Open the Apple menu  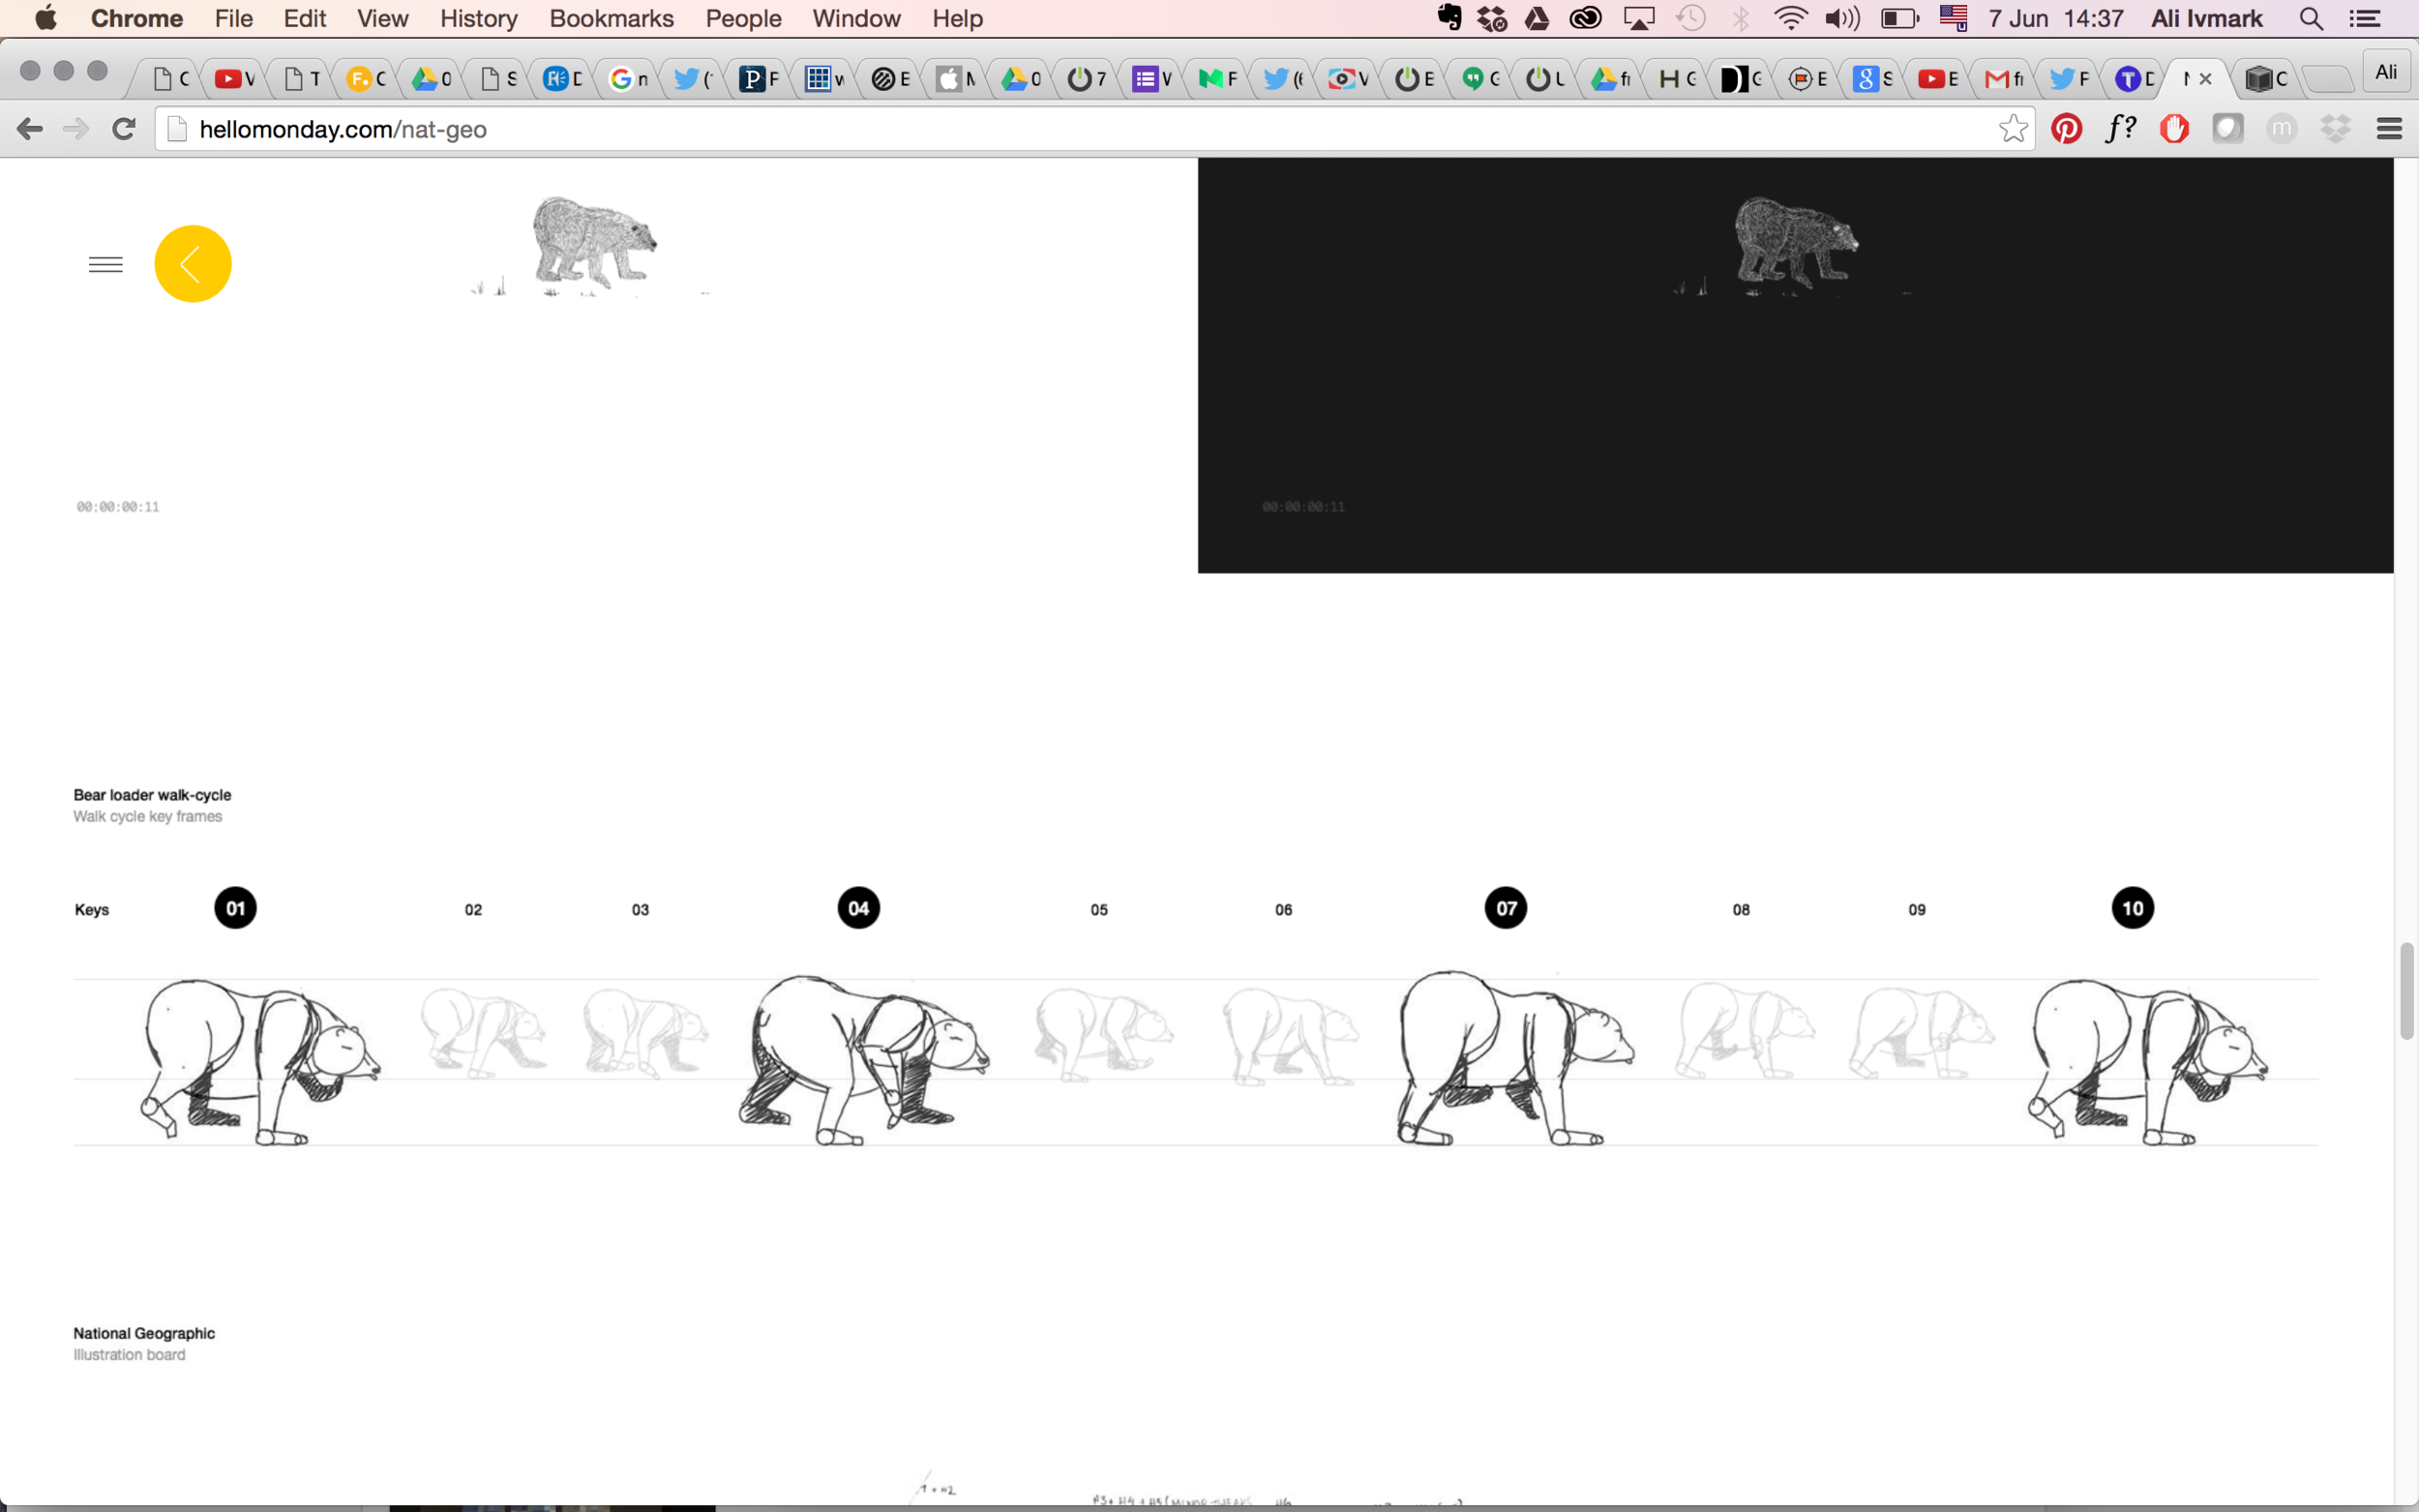pos(46,18)
